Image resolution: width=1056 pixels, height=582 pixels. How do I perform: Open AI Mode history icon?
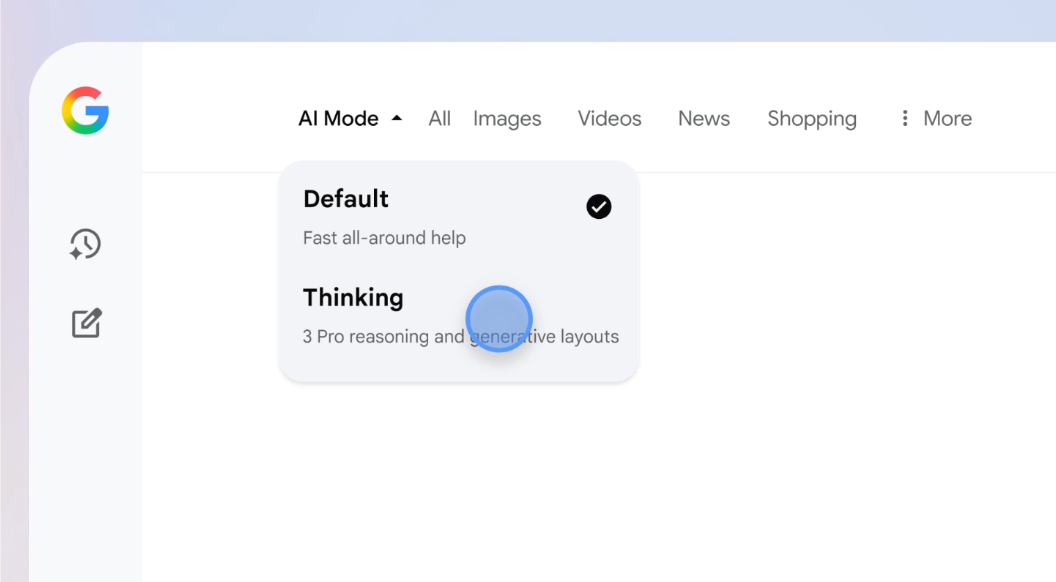coord(85,244)
